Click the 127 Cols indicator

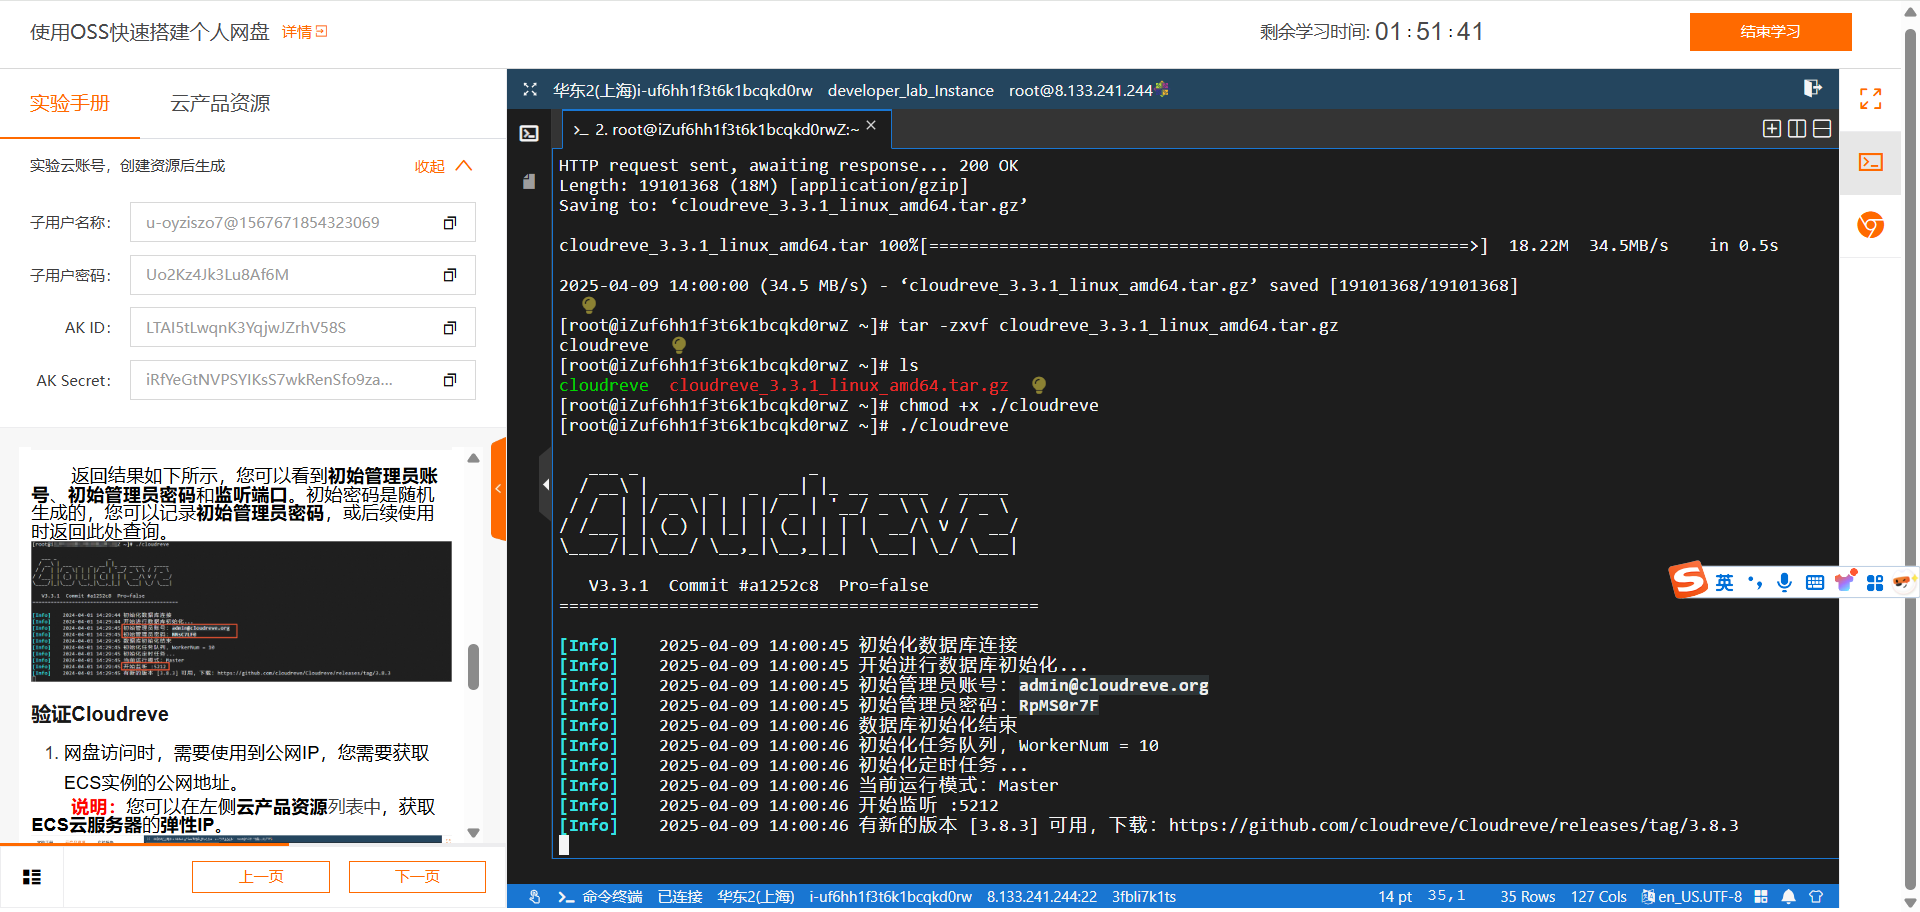point(1599,897)
